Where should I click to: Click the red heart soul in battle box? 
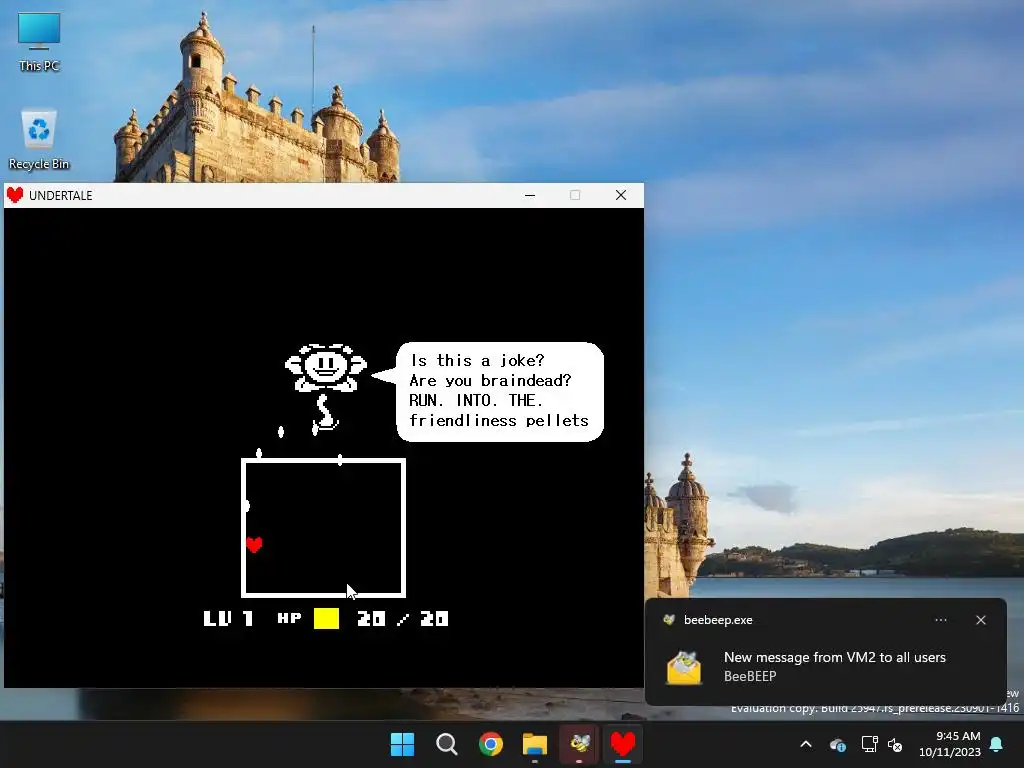254,544
